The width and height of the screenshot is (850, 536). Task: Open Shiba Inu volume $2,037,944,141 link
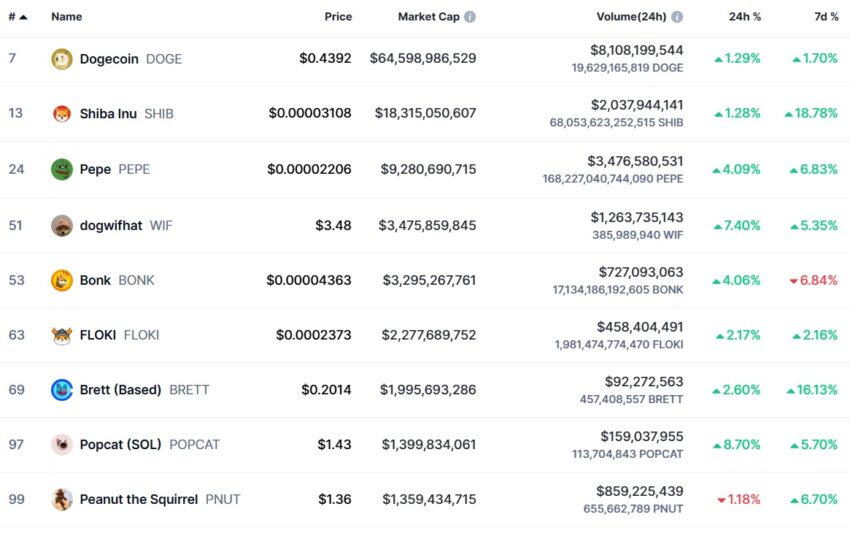637,105
